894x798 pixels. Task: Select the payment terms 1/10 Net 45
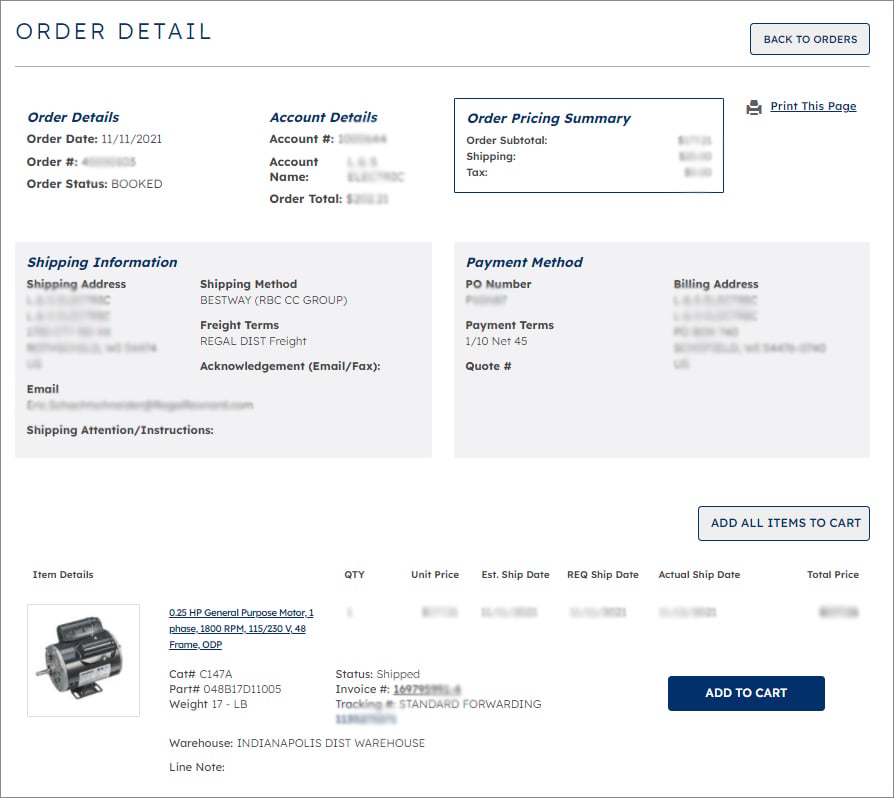click(x=497, y=341)
